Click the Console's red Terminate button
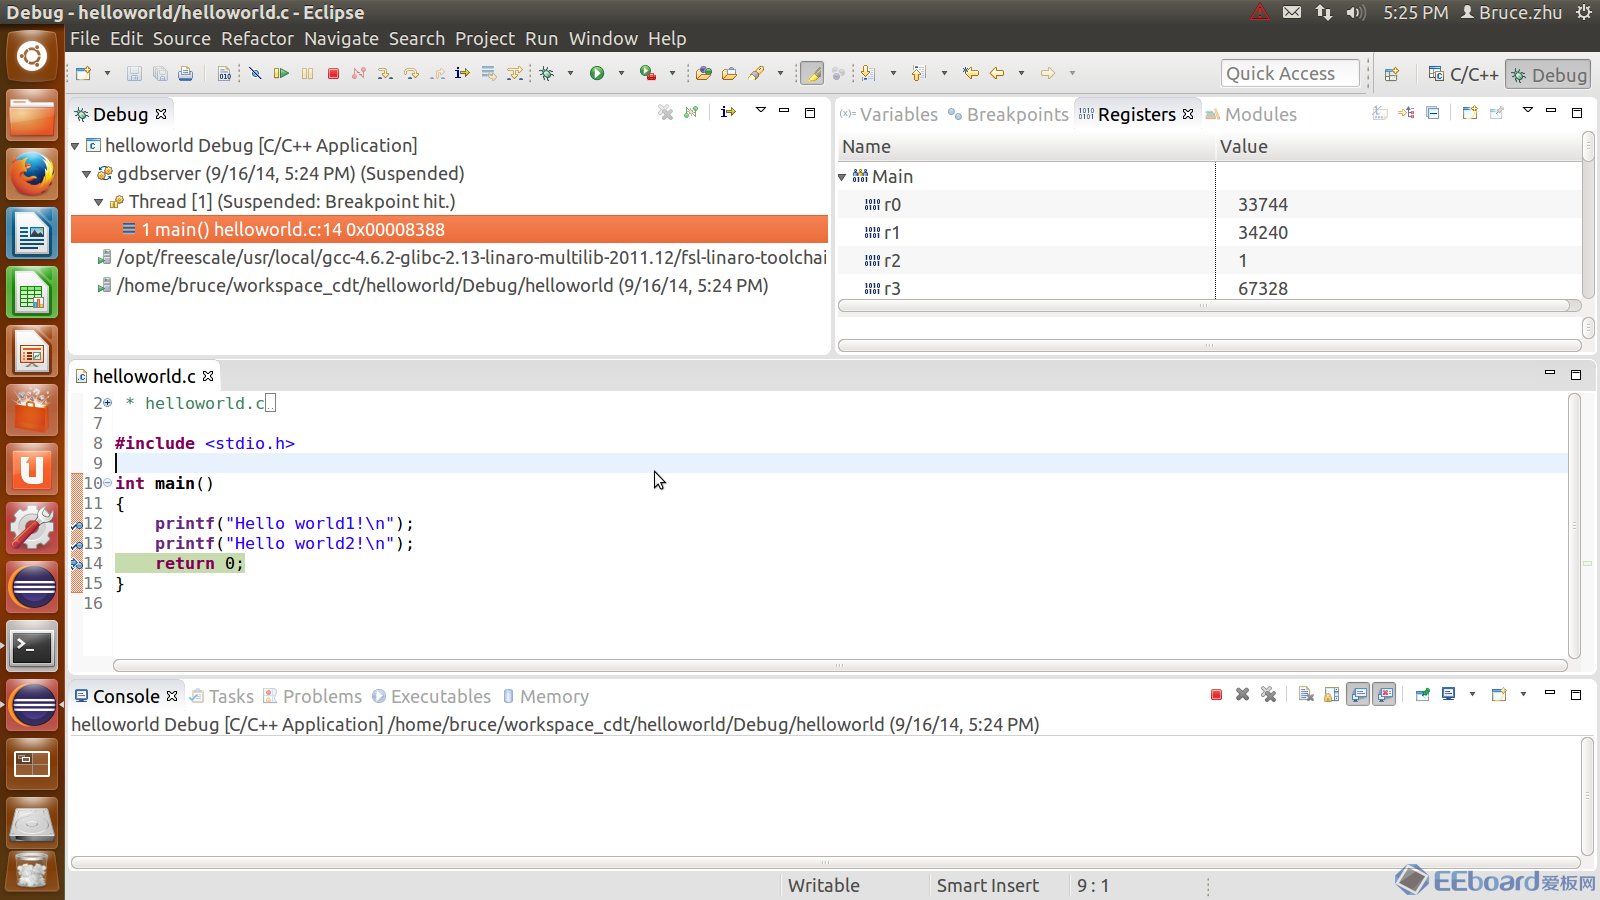The height and width of the screenshot is (900, 1600). [x=1216, y=694]
